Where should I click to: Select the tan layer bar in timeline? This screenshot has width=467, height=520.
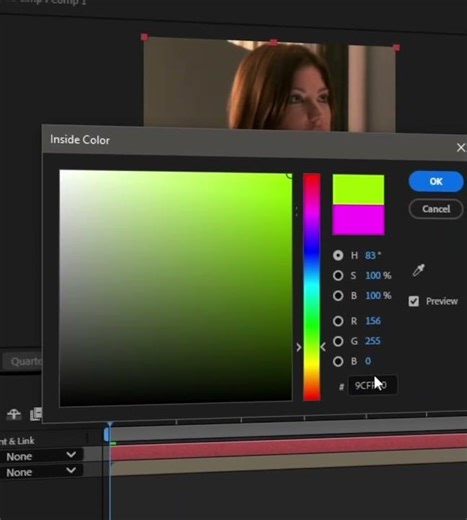click(x=288, y=461)
